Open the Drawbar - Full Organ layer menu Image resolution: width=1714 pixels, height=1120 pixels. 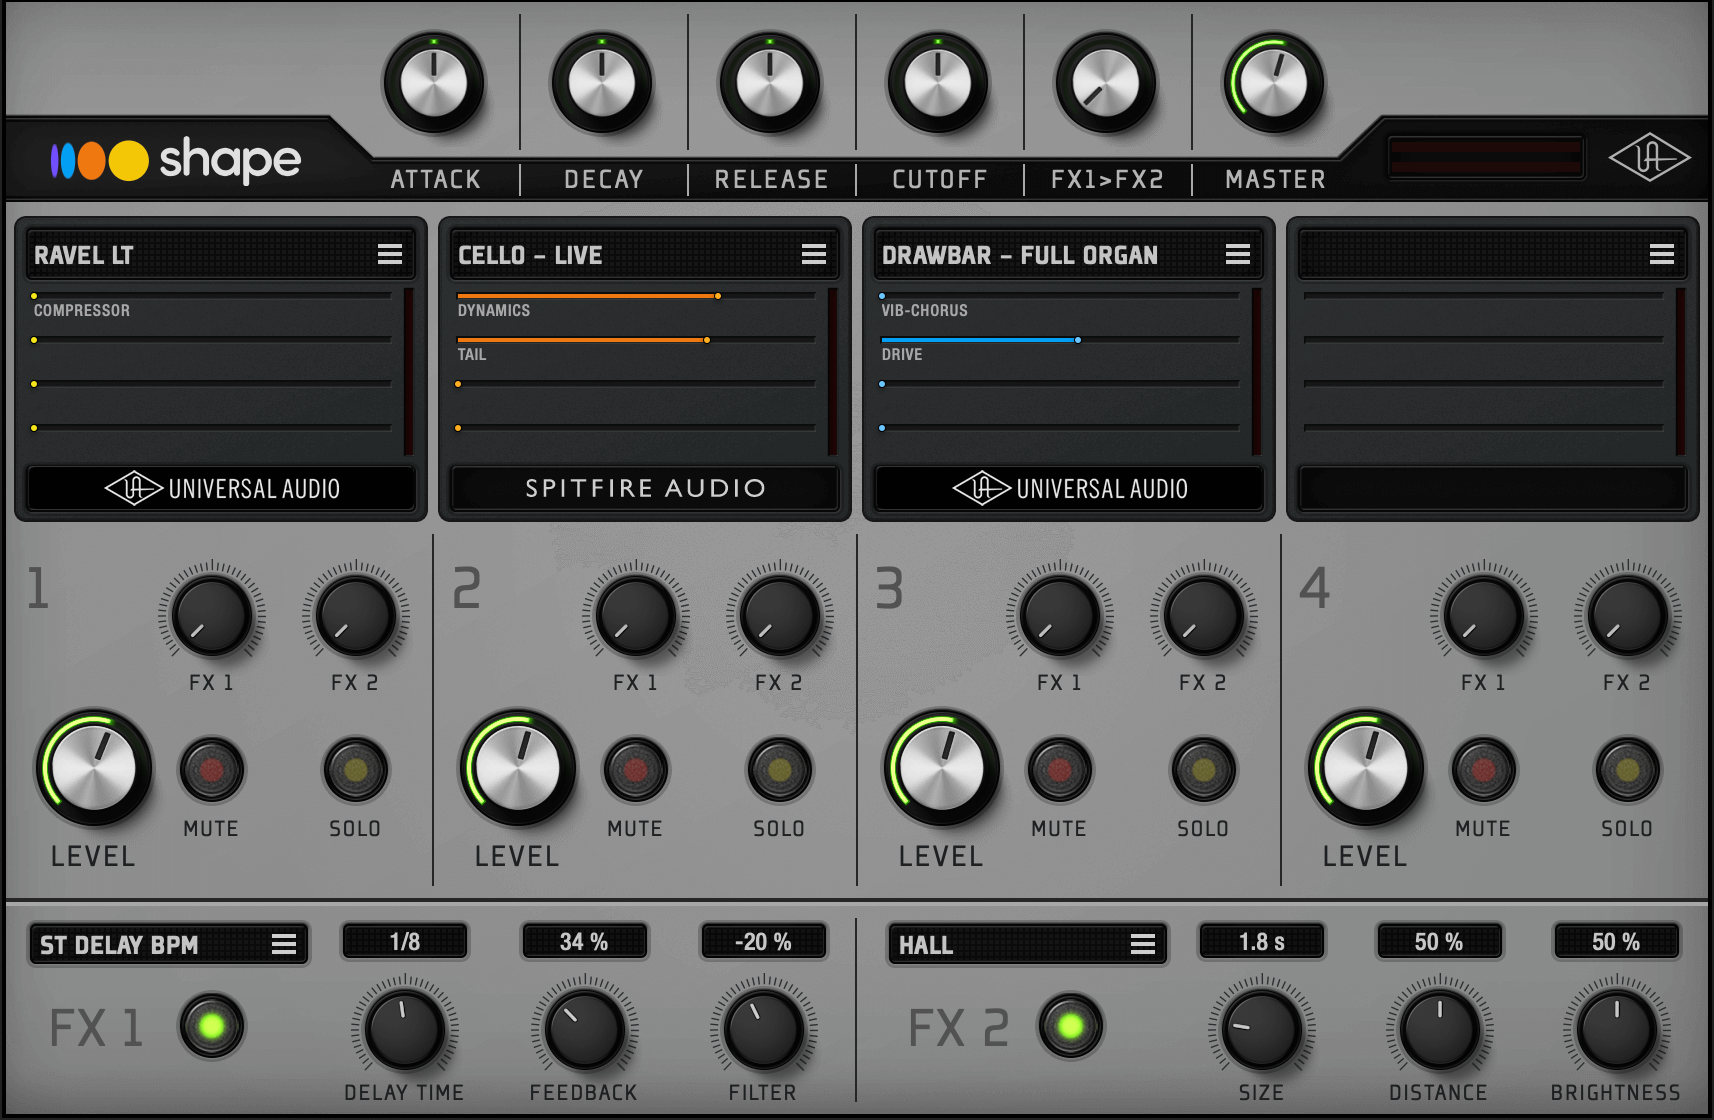tap(1238, 254)
